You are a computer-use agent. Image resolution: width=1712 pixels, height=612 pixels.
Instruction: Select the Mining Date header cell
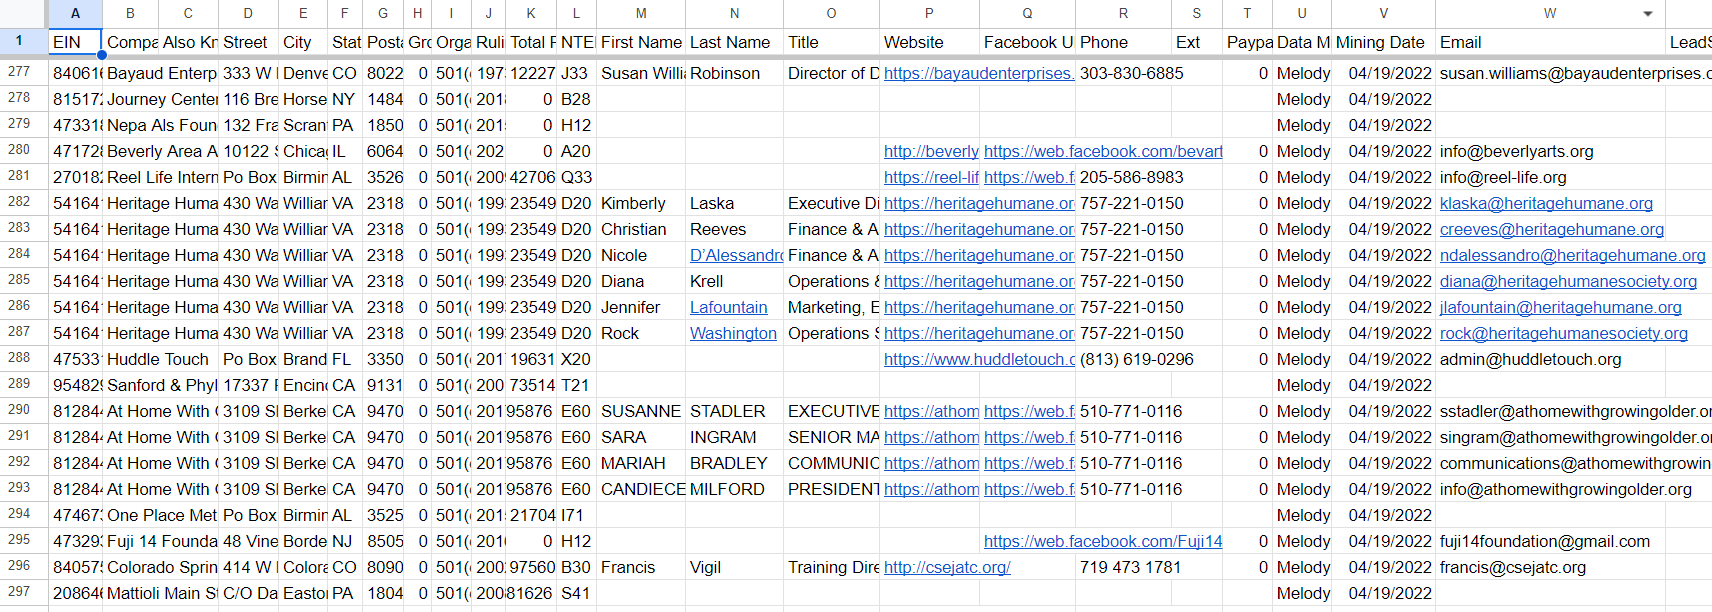point(1382,43)
